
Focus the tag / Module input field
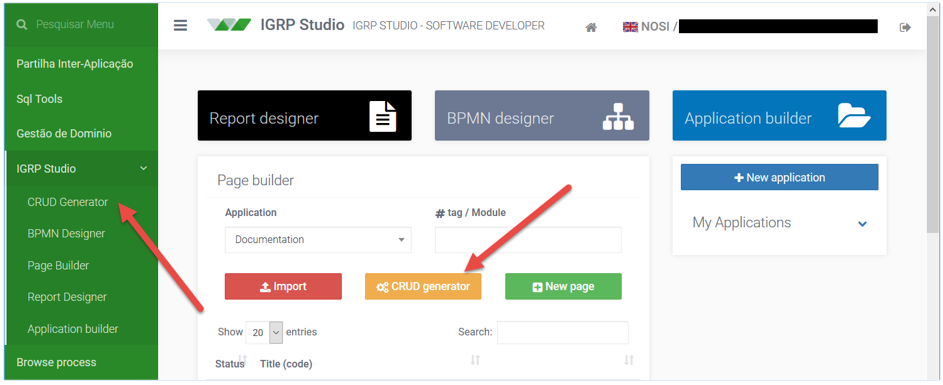528,239
